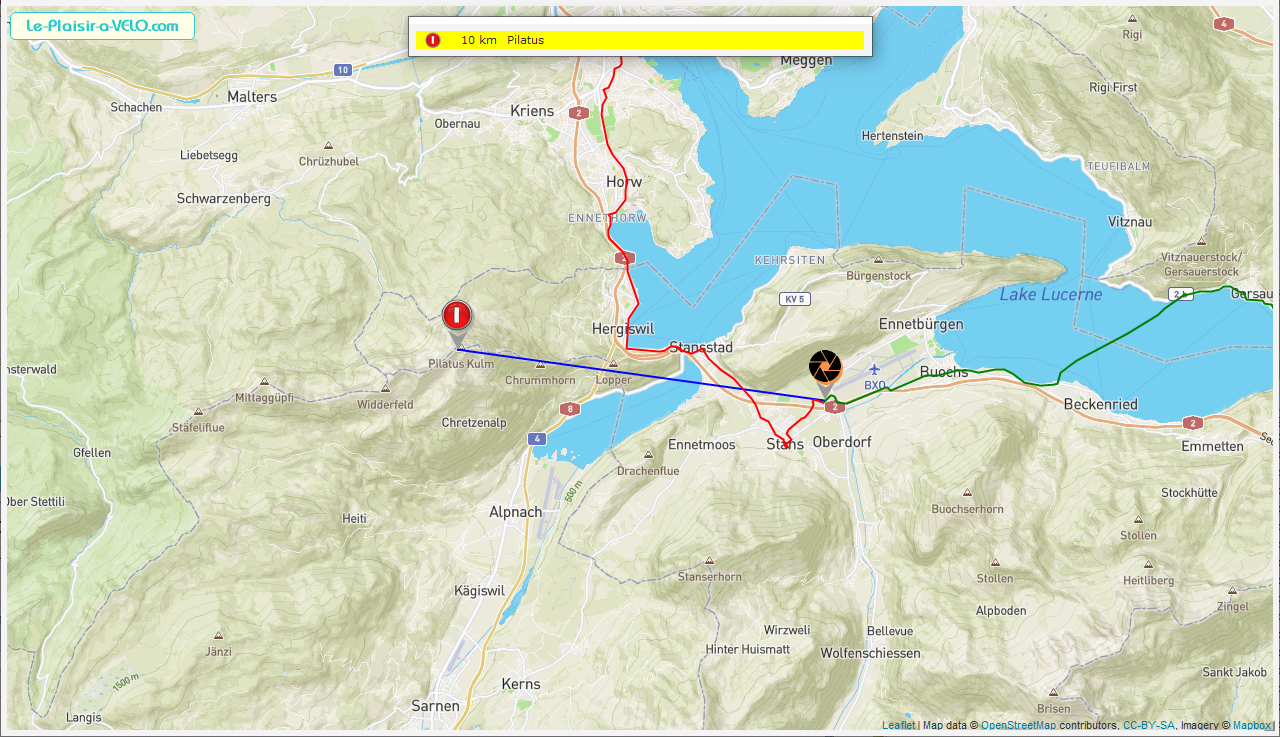Click route 2 shield near Kriens
This screenshot has height=737, width=1280.
tap(577, 113)
